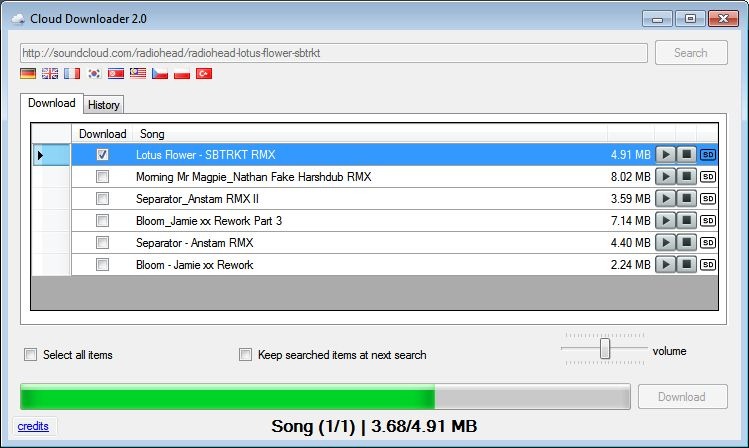
Task: Select the Bloom - Jamie xx Rework title
Action: (x=195, y=265)
